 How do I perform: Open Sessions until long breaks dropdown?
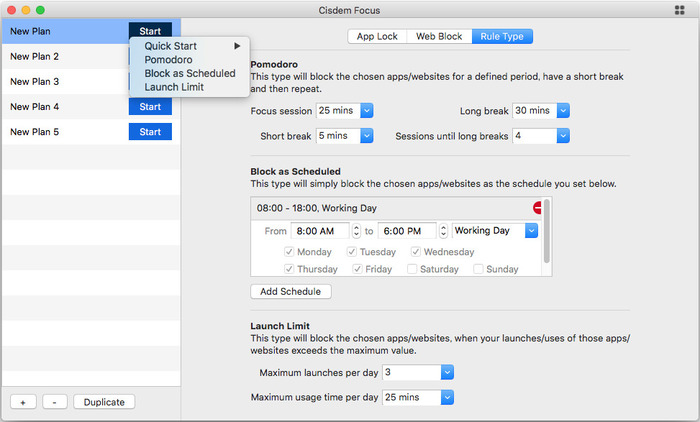(x=563, y=136)
